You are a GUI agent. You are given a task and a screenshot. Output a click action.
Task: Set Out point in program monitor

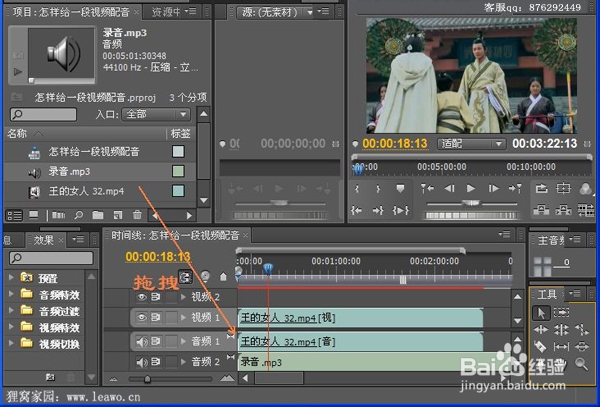click(378, 189)
